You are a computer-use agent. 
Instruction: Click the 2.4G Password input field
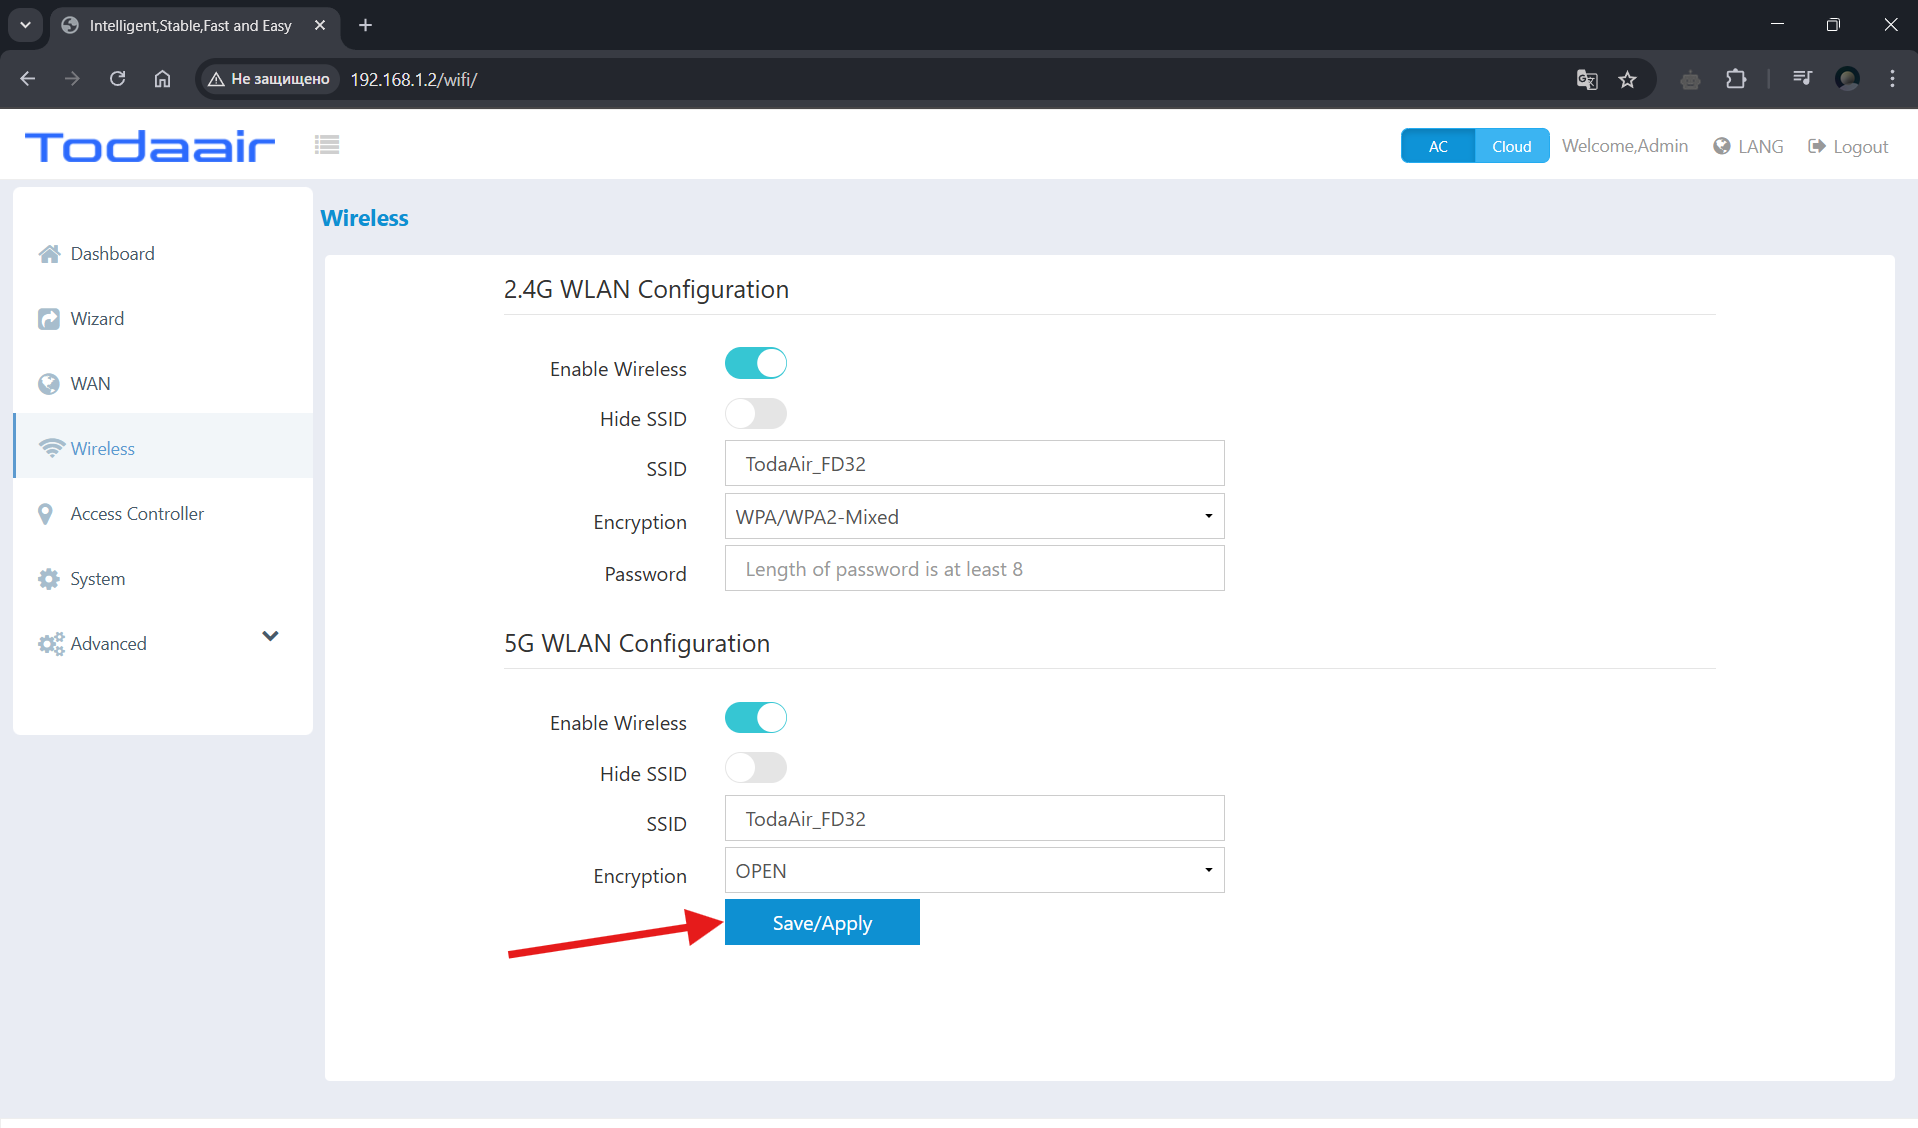point(974,569)
